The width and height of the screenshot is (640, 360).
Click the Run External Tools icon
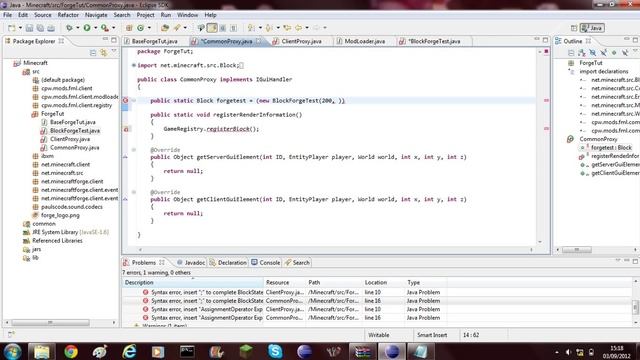pos(105,28)
